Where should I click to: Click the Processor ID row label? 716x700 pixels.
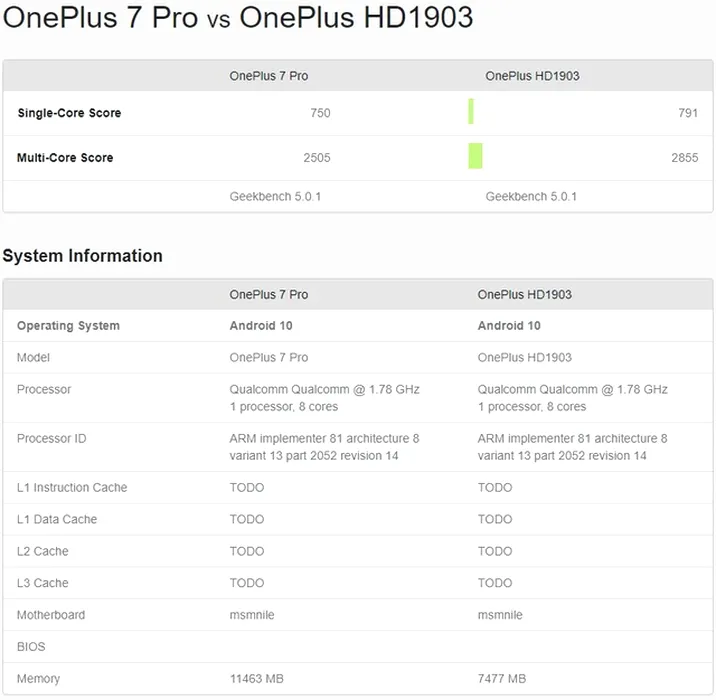(52, 439)
